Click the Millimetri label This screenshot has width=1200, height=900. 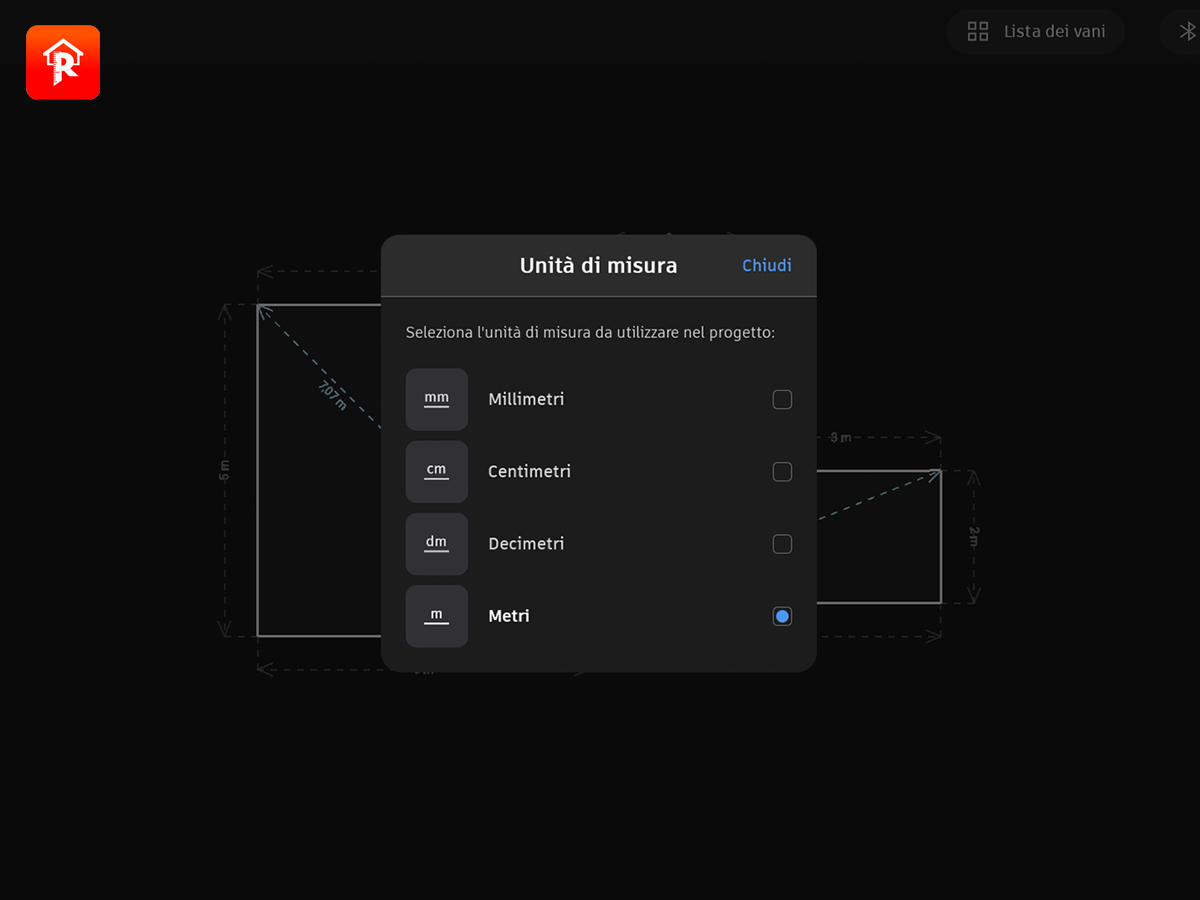[526, 399]
